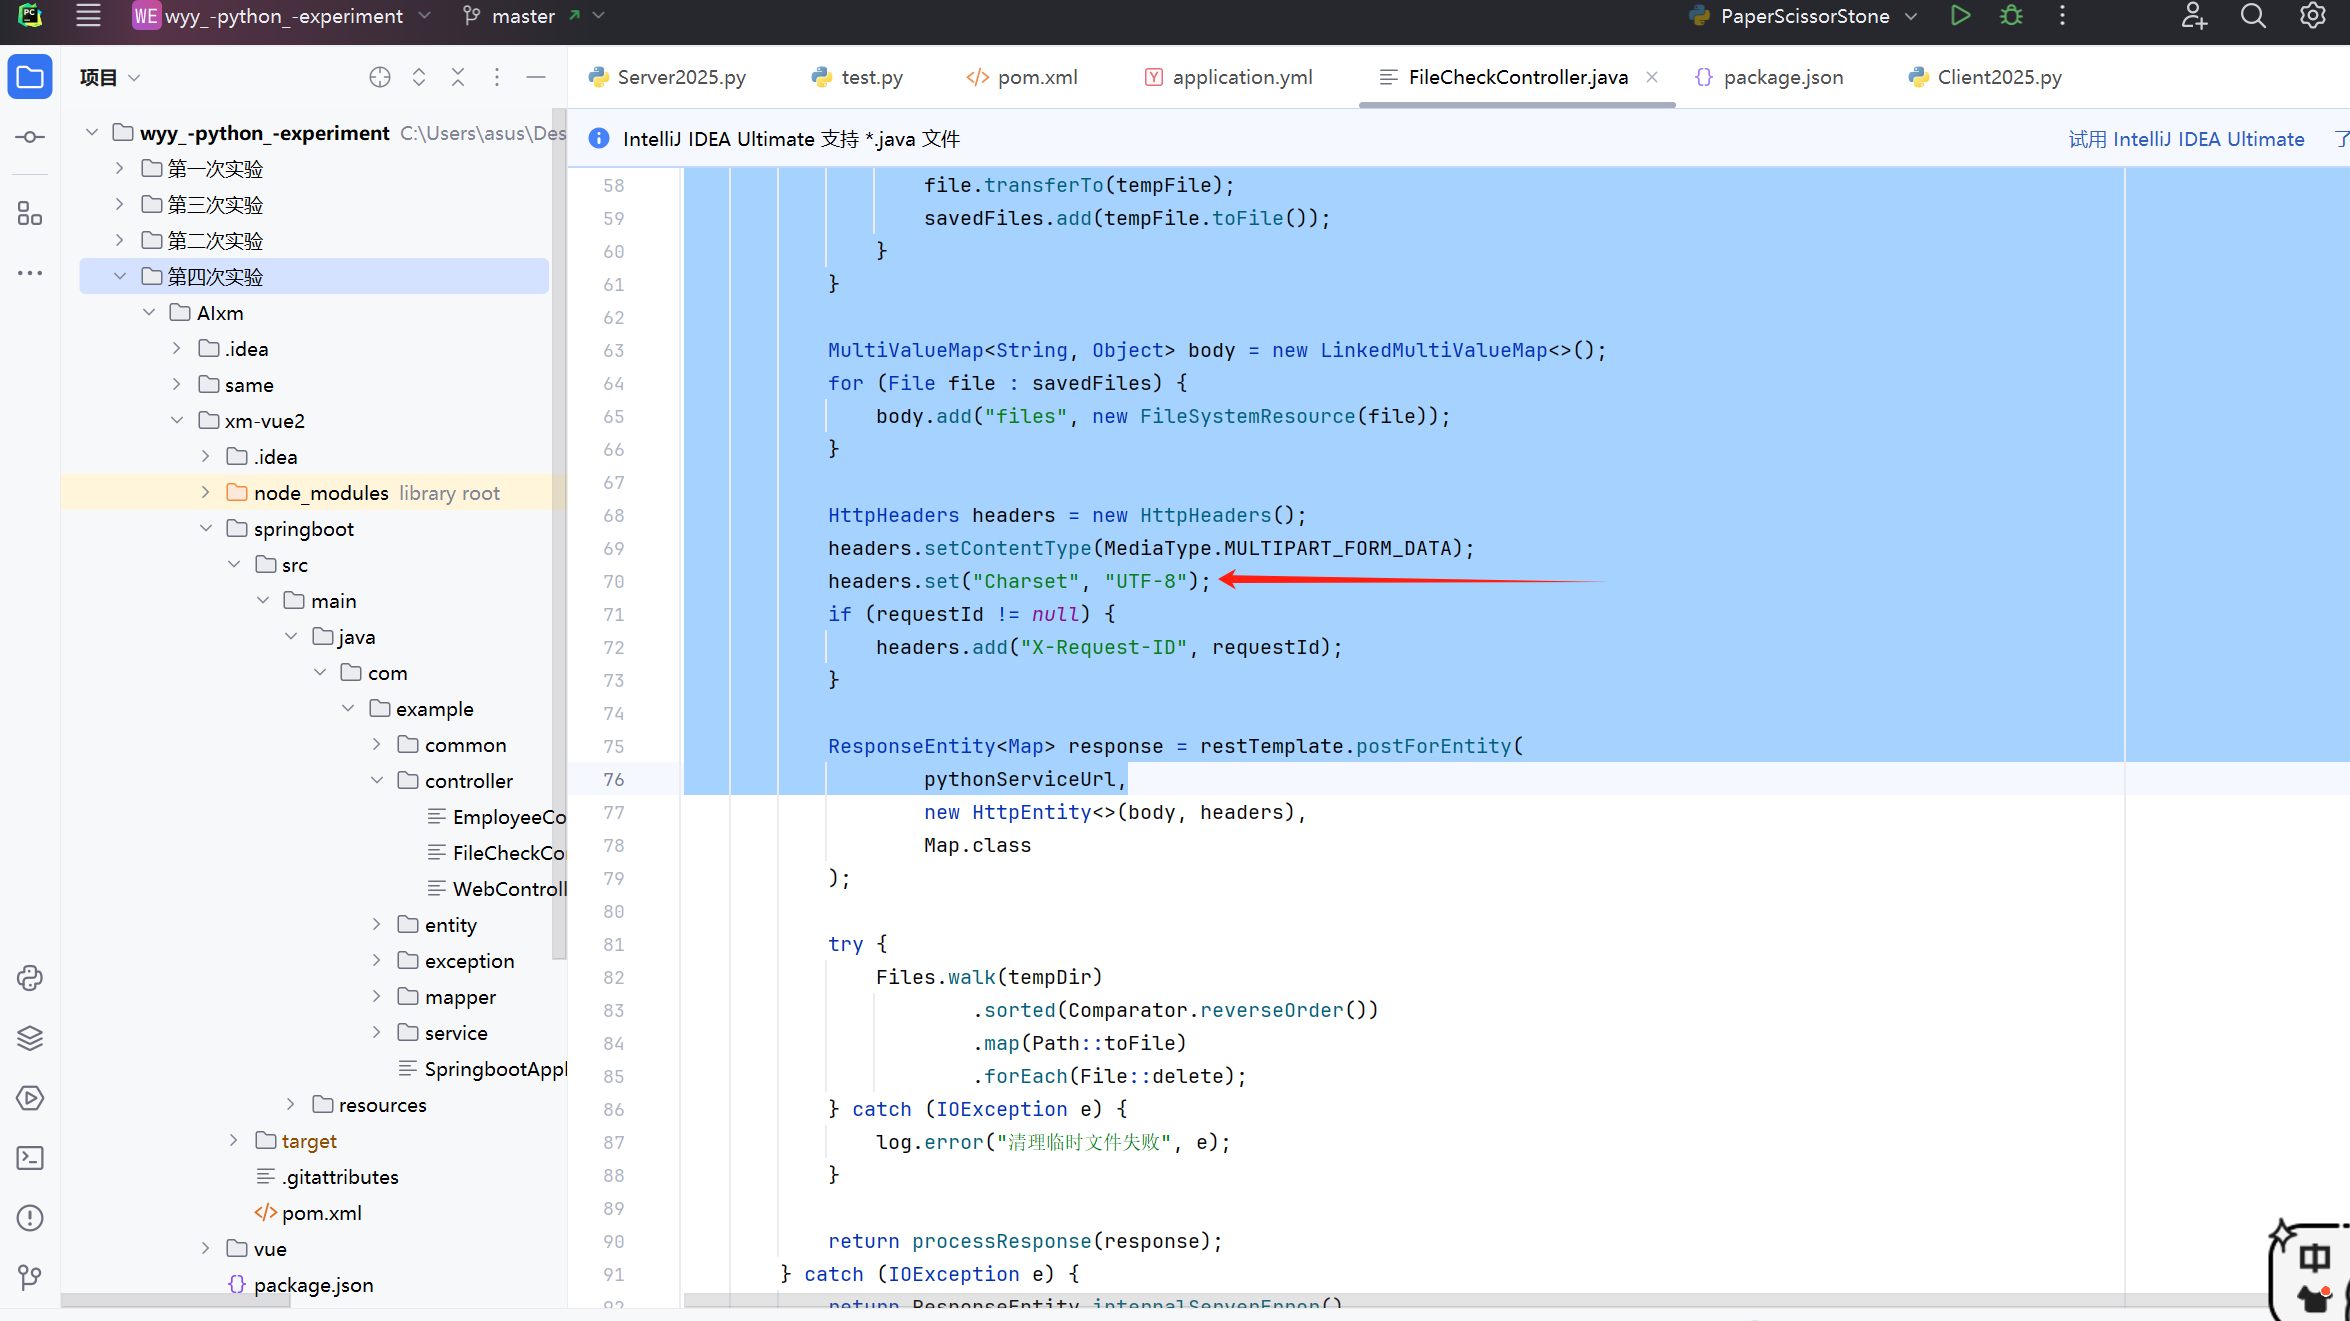The width and height of the screenshot is (2350, 1321).
Task: Open the Git tool window icon
Action: [x=30, y=1277]
